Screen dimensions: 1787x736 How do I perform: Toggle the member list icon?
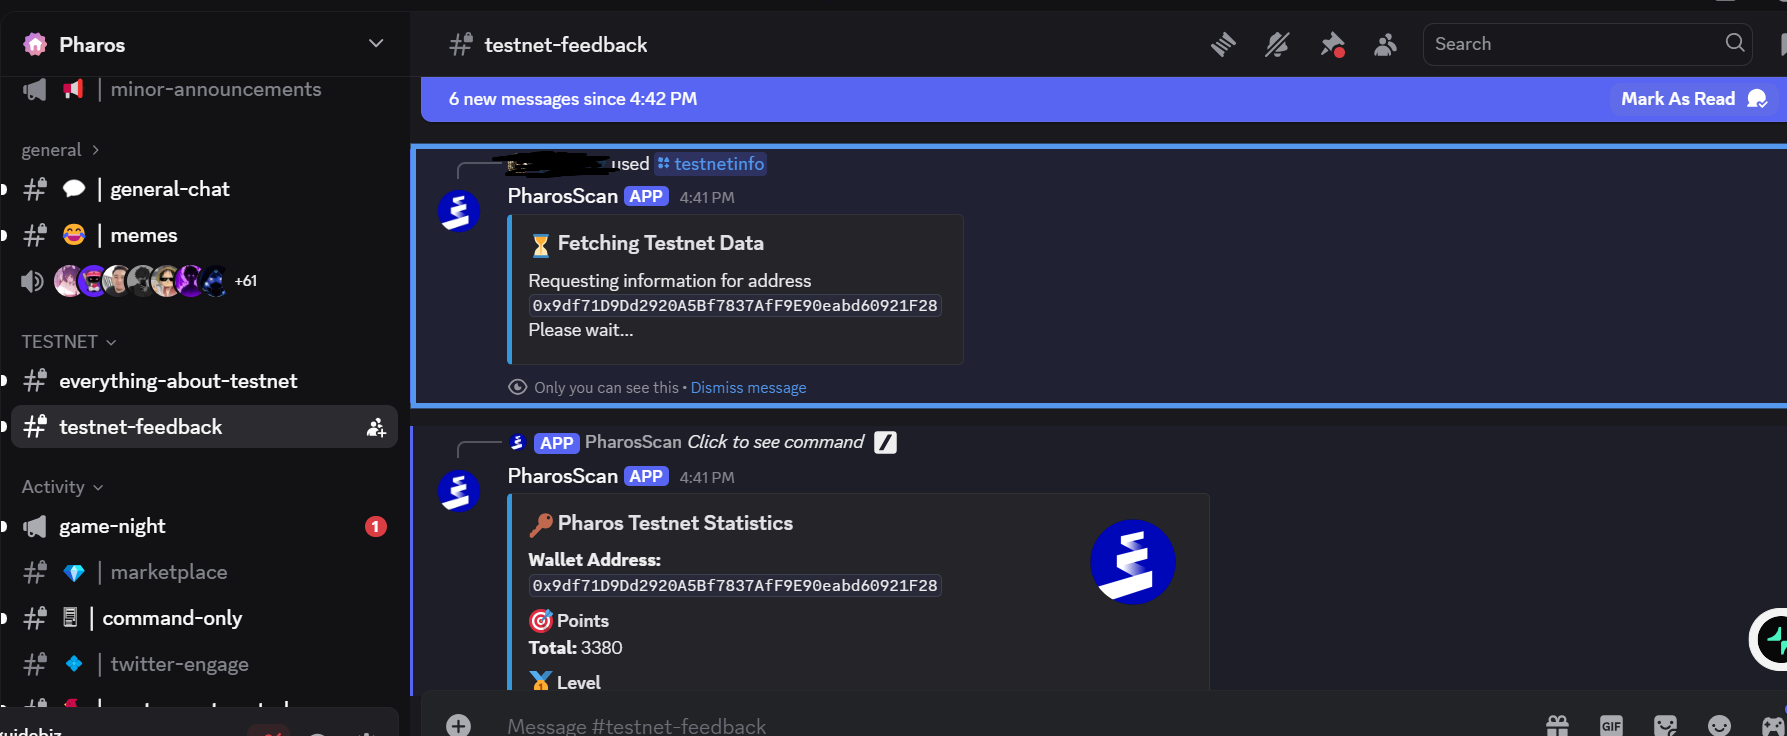point(1385,44)
